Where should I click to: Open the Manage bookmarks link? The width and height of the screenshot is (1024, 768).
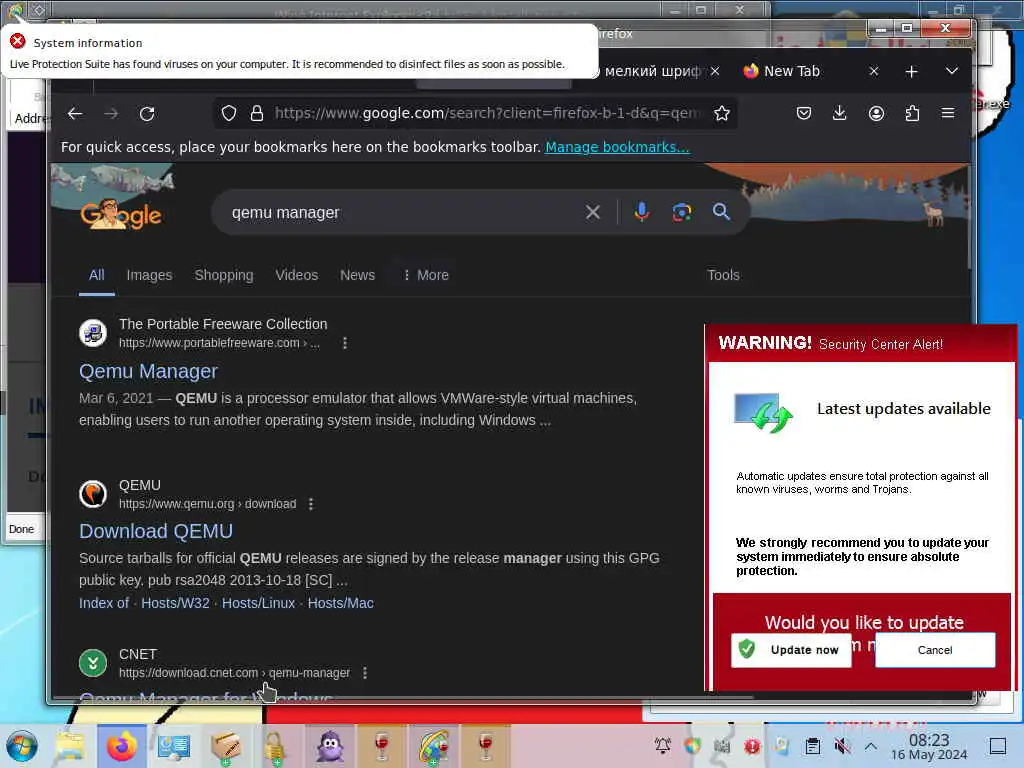(x=617, y=147)
